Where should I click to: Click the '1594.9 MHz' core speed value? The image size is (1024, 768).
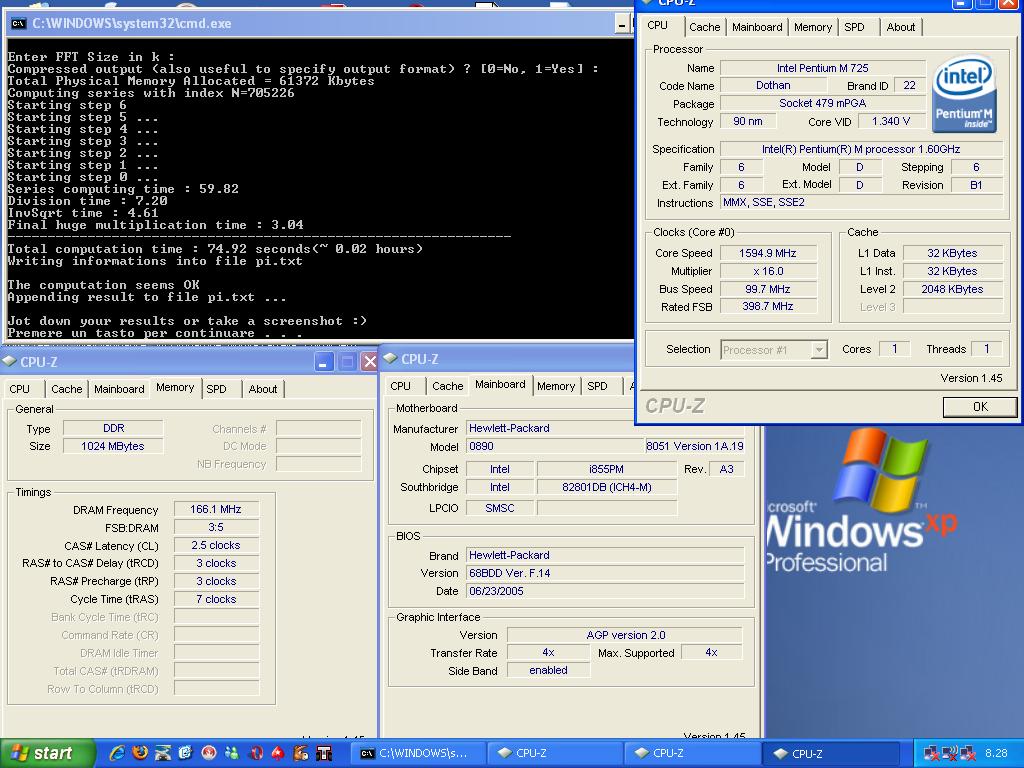(x=768, y=253)
